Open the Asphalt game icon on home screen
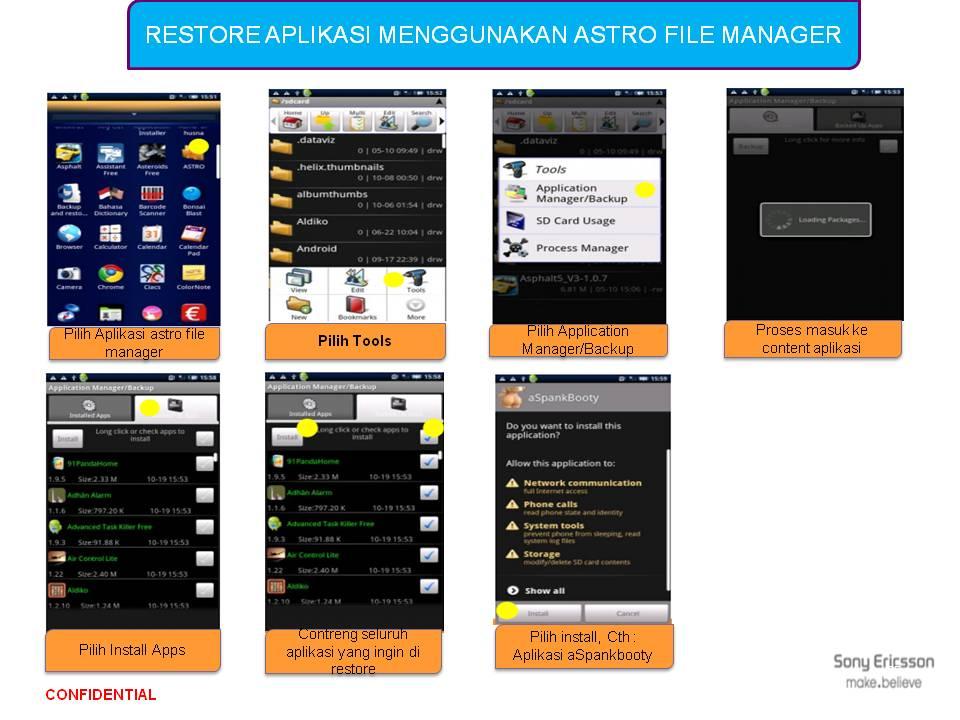 69,154
